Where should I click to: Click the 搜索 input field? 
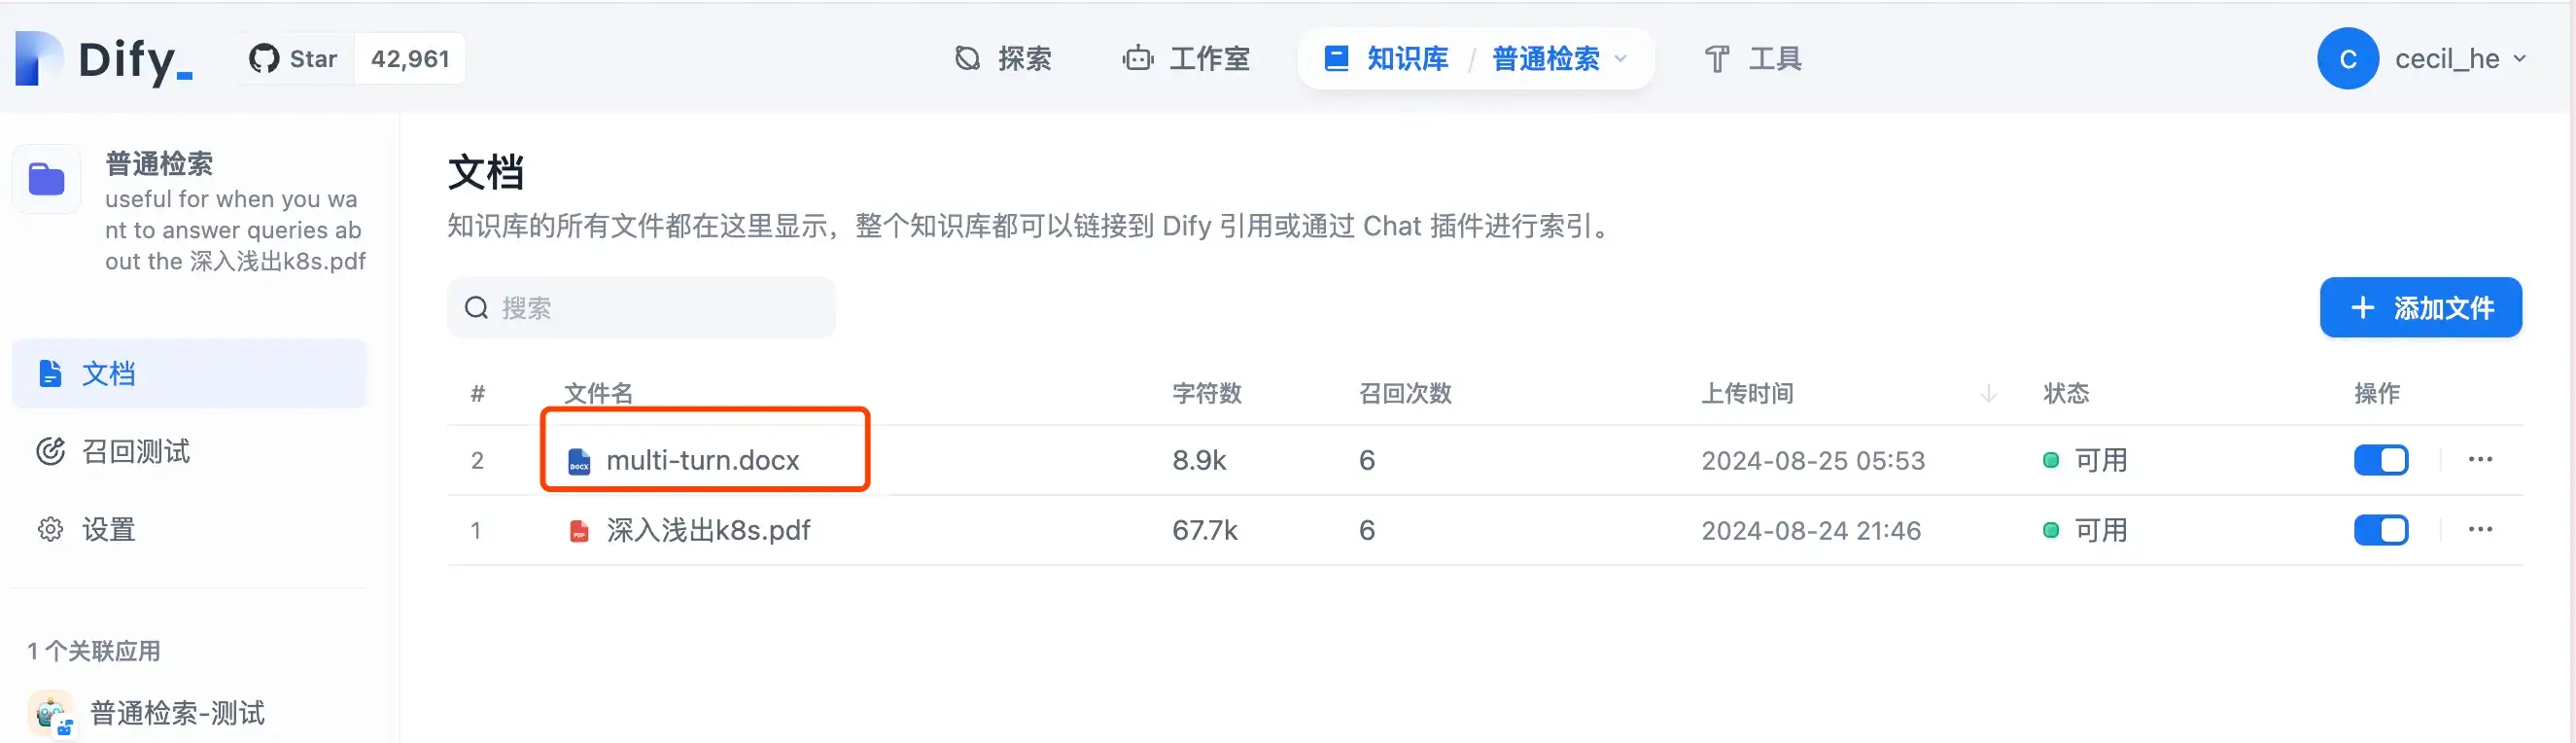point(641,308)
